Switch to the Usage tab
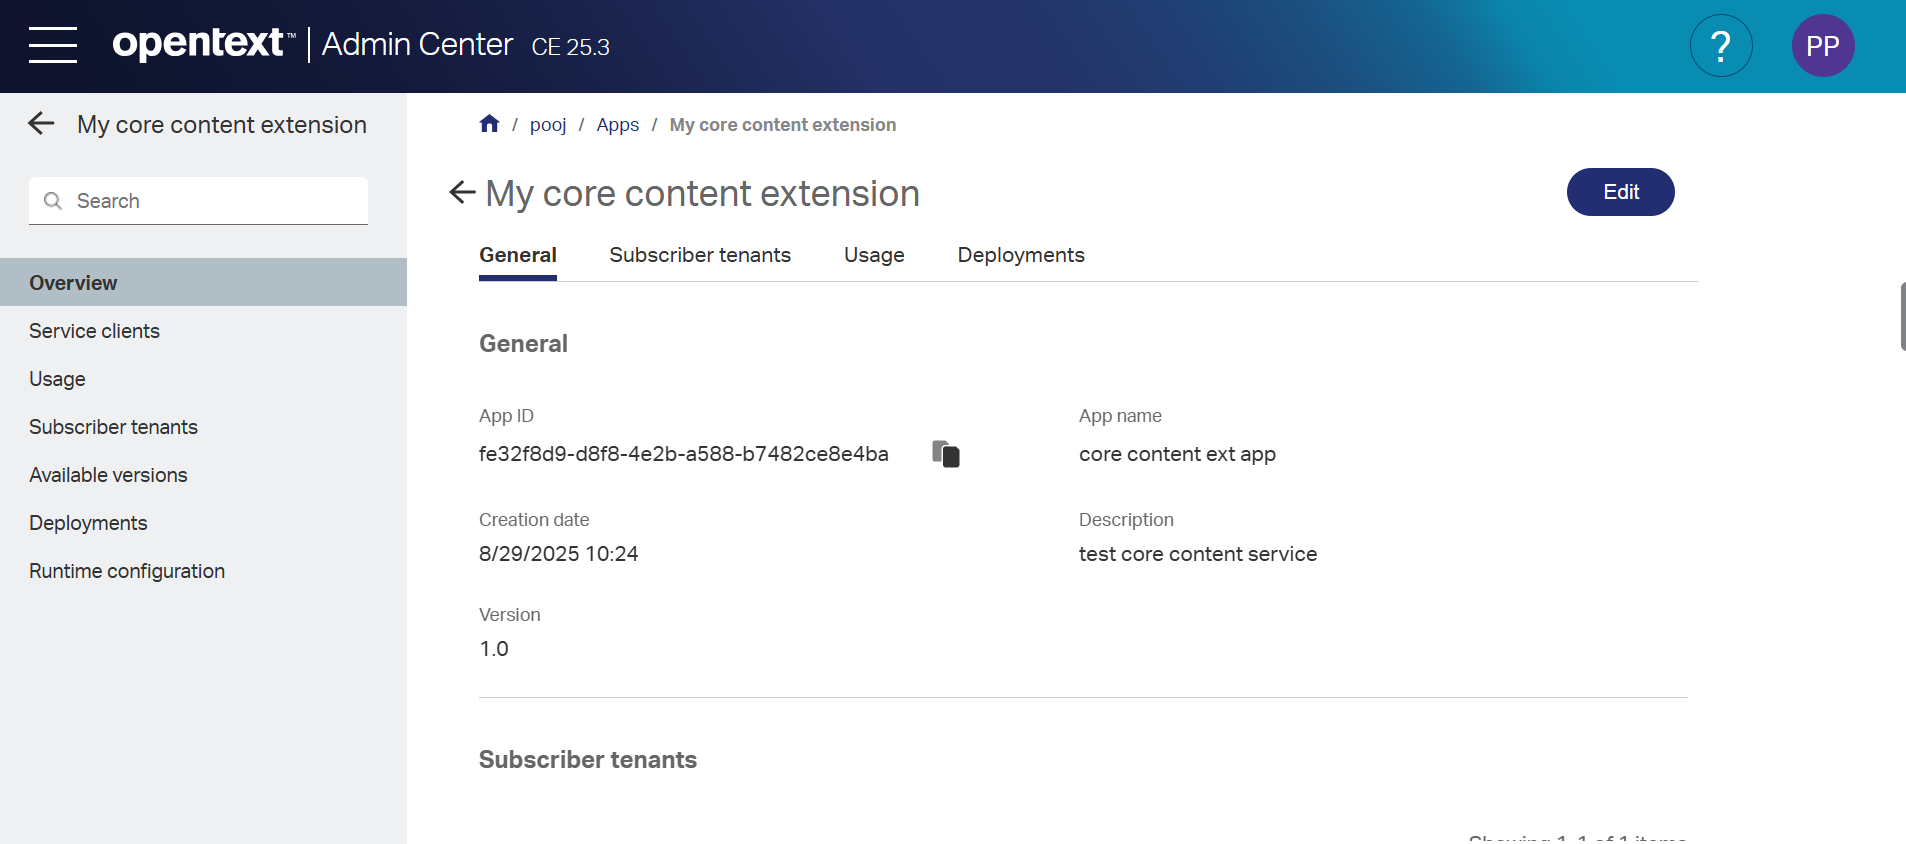The height and width of the screenshot is (844, 1906). [x=874, y=255]
